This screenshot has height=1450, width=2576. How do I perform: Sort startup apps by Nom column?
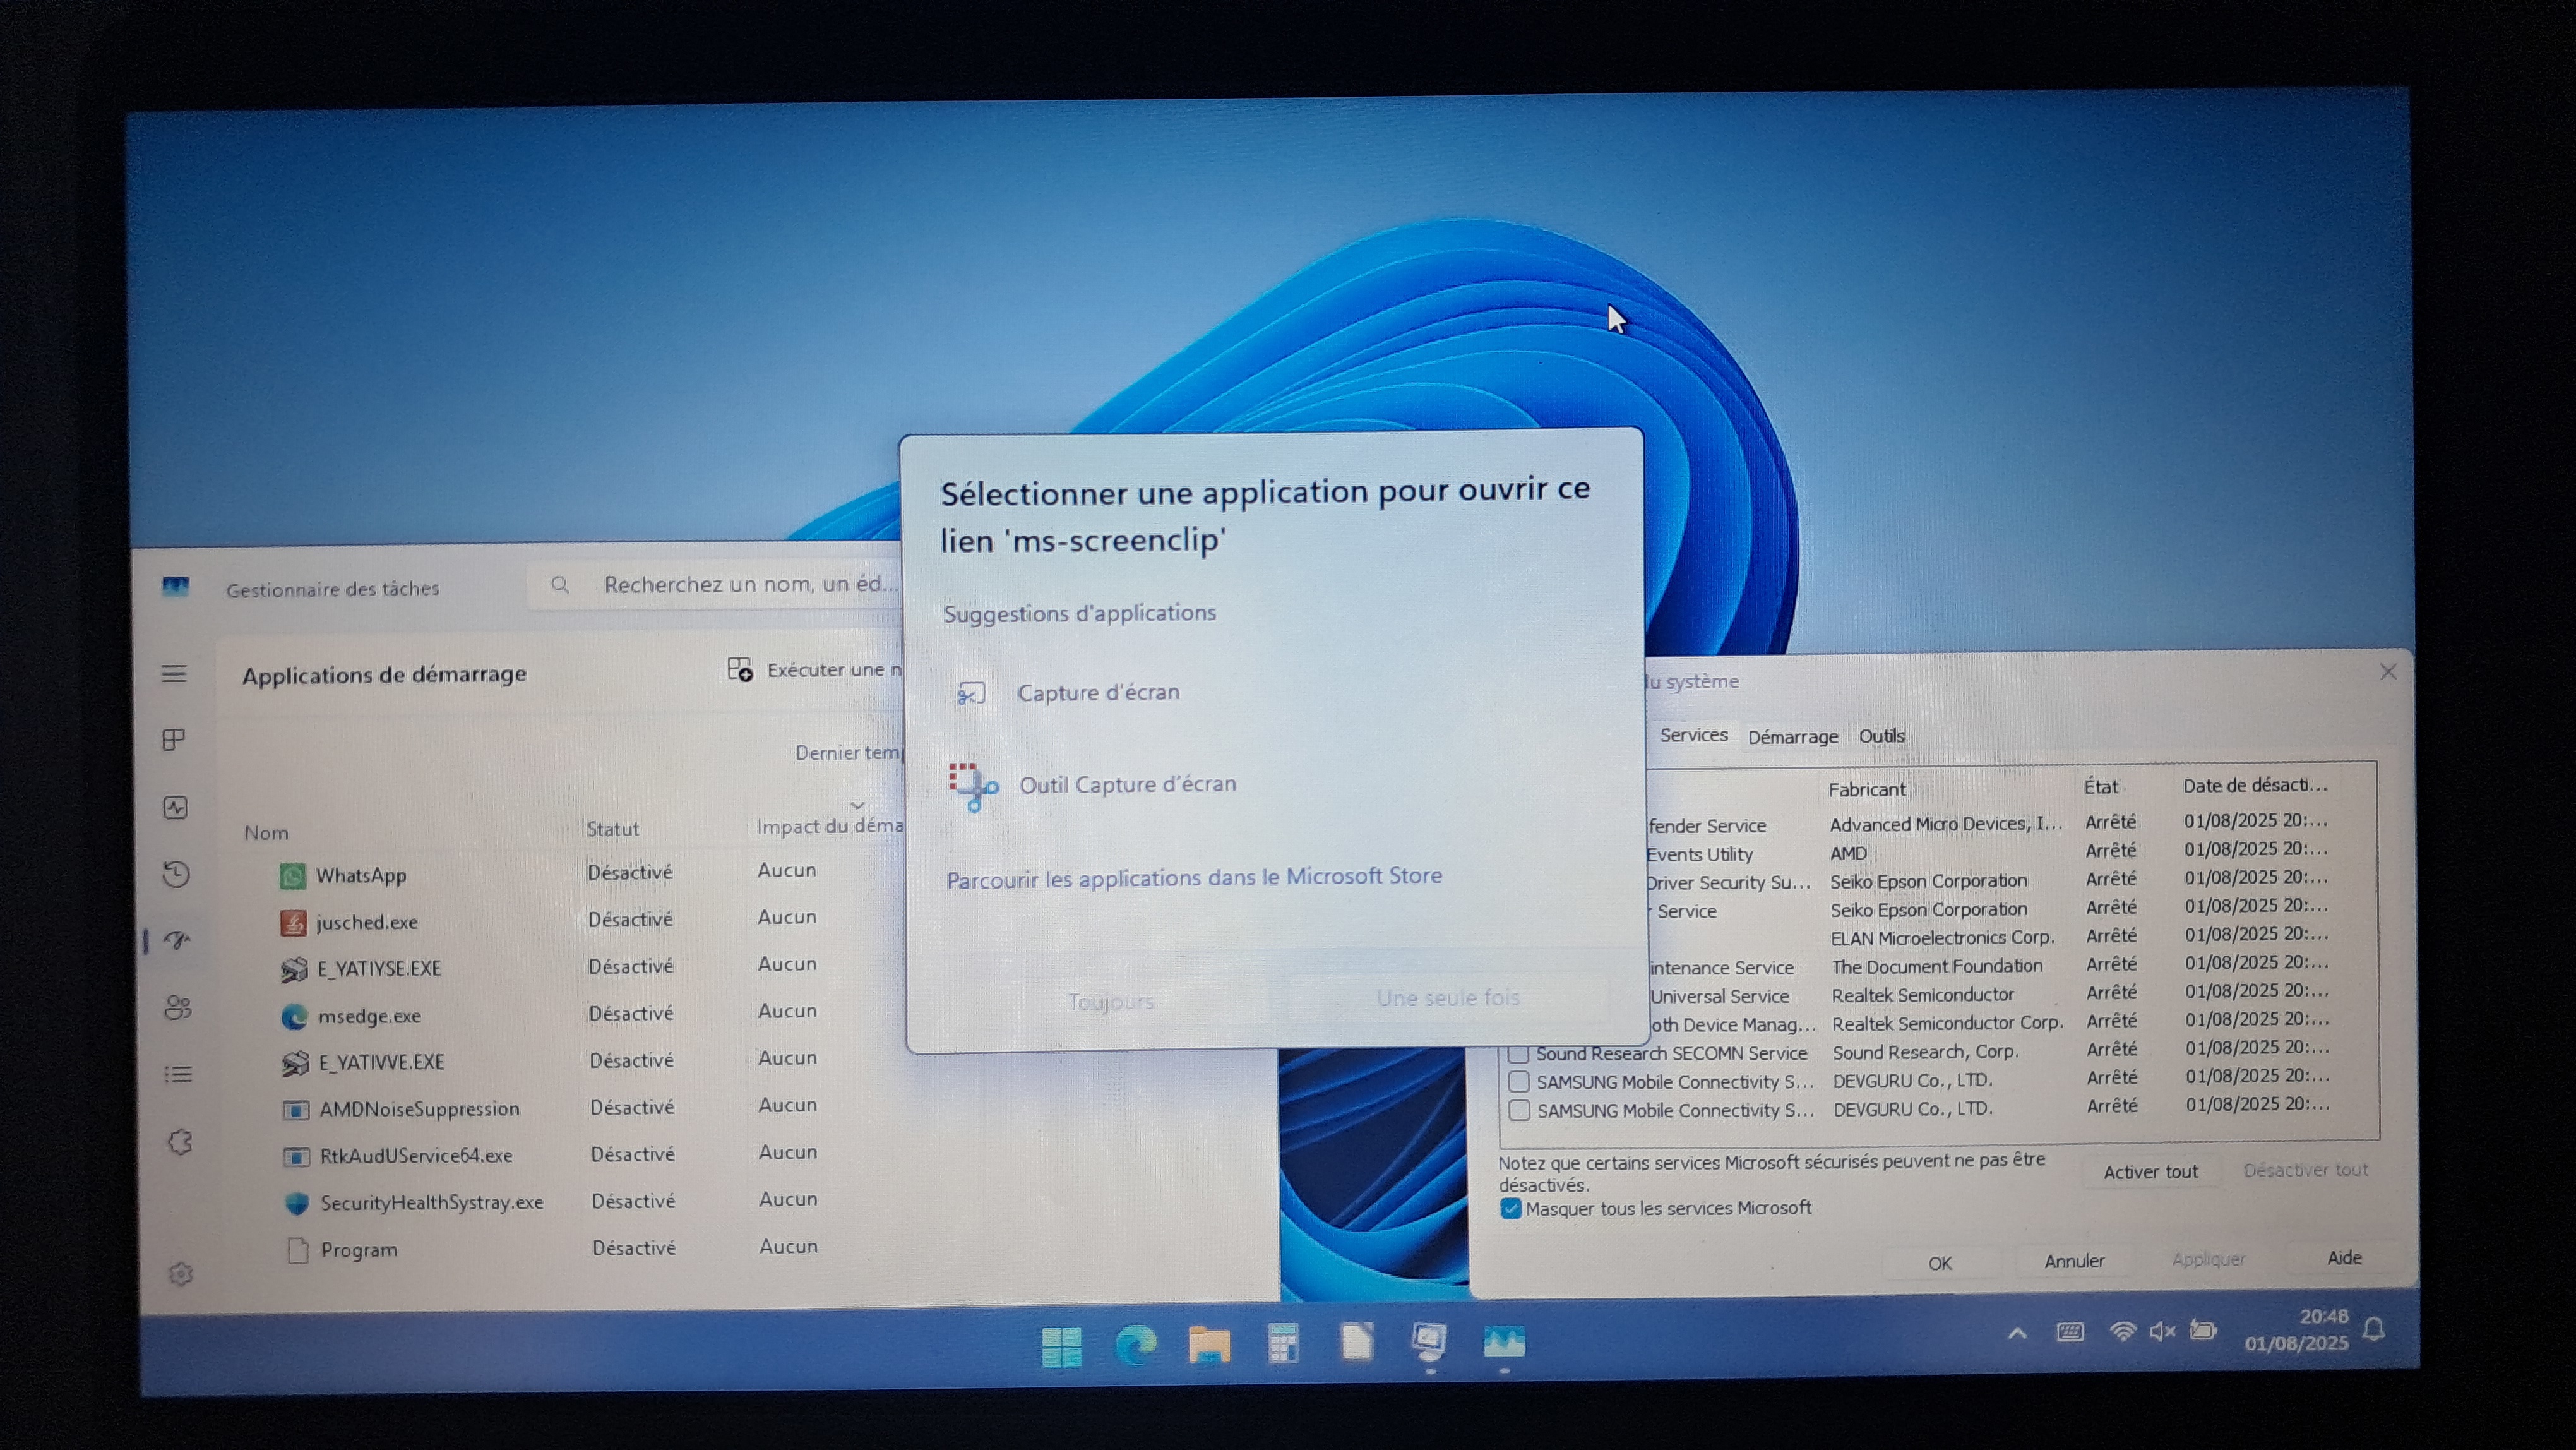point(266,832)
